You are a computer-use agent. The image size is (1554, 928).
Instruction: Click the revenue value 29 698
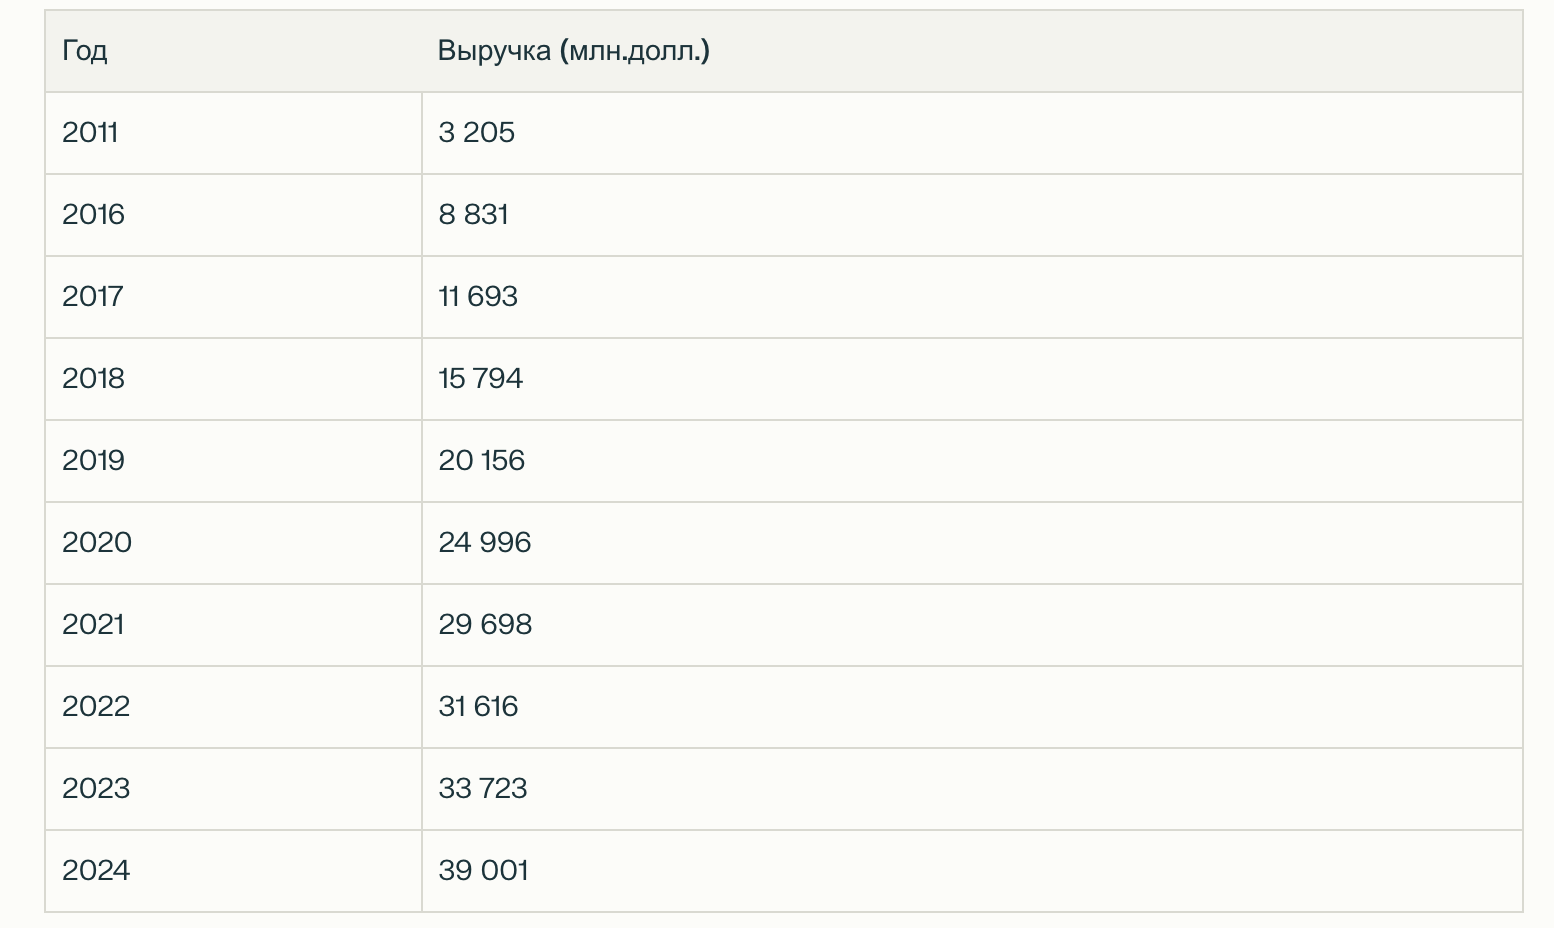(x=485, y=625)
